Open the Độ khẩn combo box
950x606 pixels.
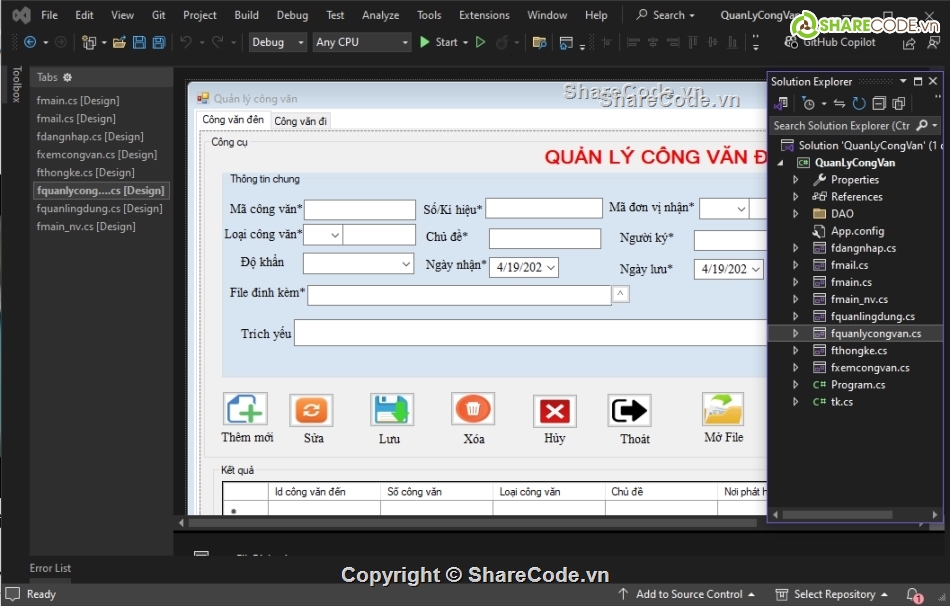click(406, 264)
